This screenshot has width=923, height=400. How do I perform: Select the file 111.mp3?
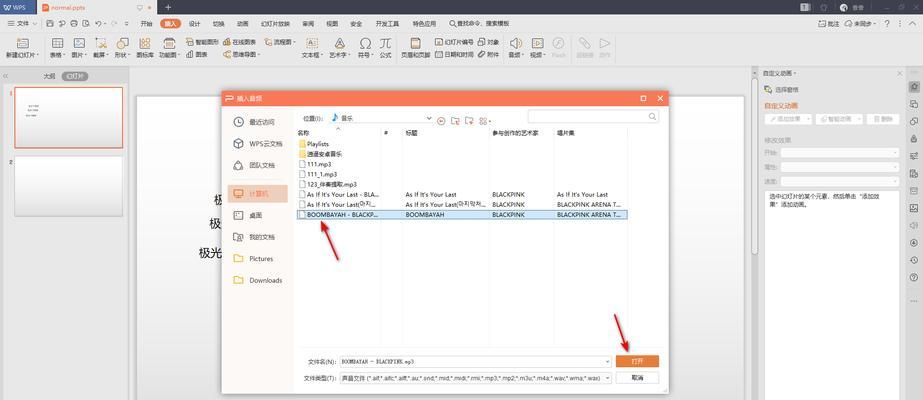[315, 164]
